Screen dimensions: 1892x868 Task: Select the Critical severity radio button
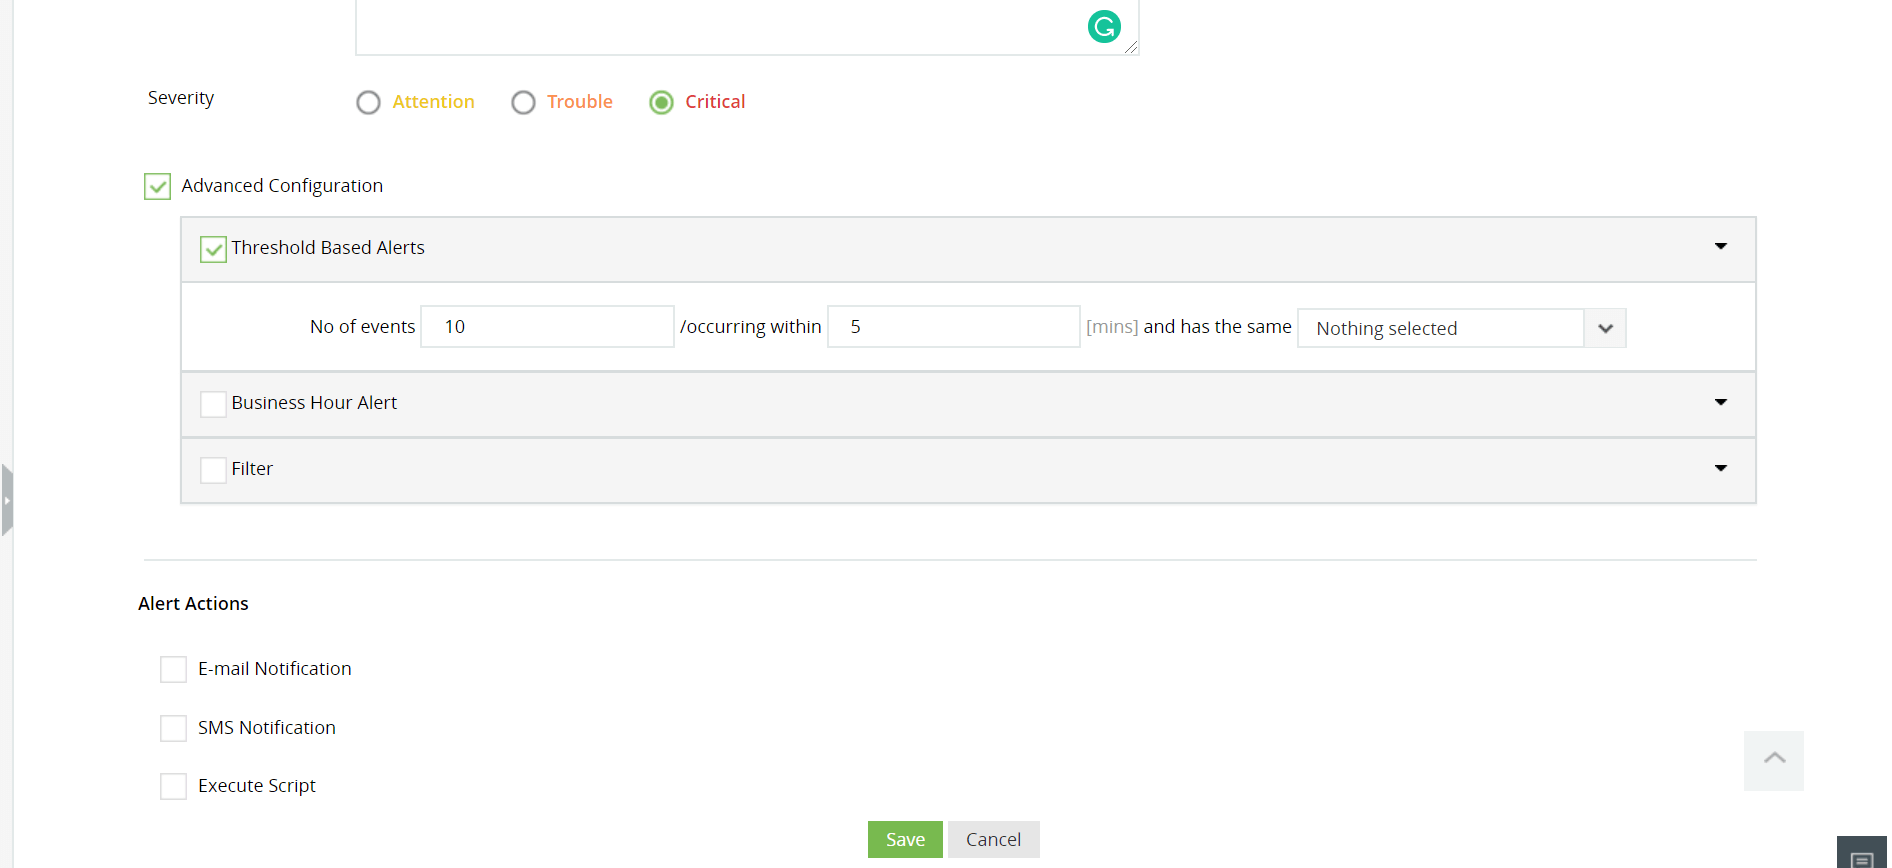(661, 102)
